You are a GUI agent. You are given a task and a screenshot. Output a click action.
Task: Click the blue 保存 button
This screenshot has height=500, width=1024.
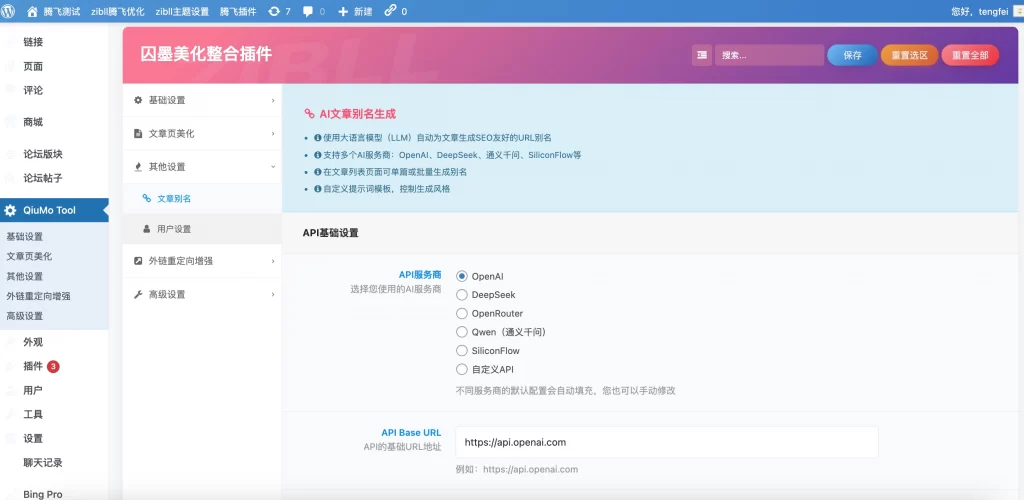[852, 55]
